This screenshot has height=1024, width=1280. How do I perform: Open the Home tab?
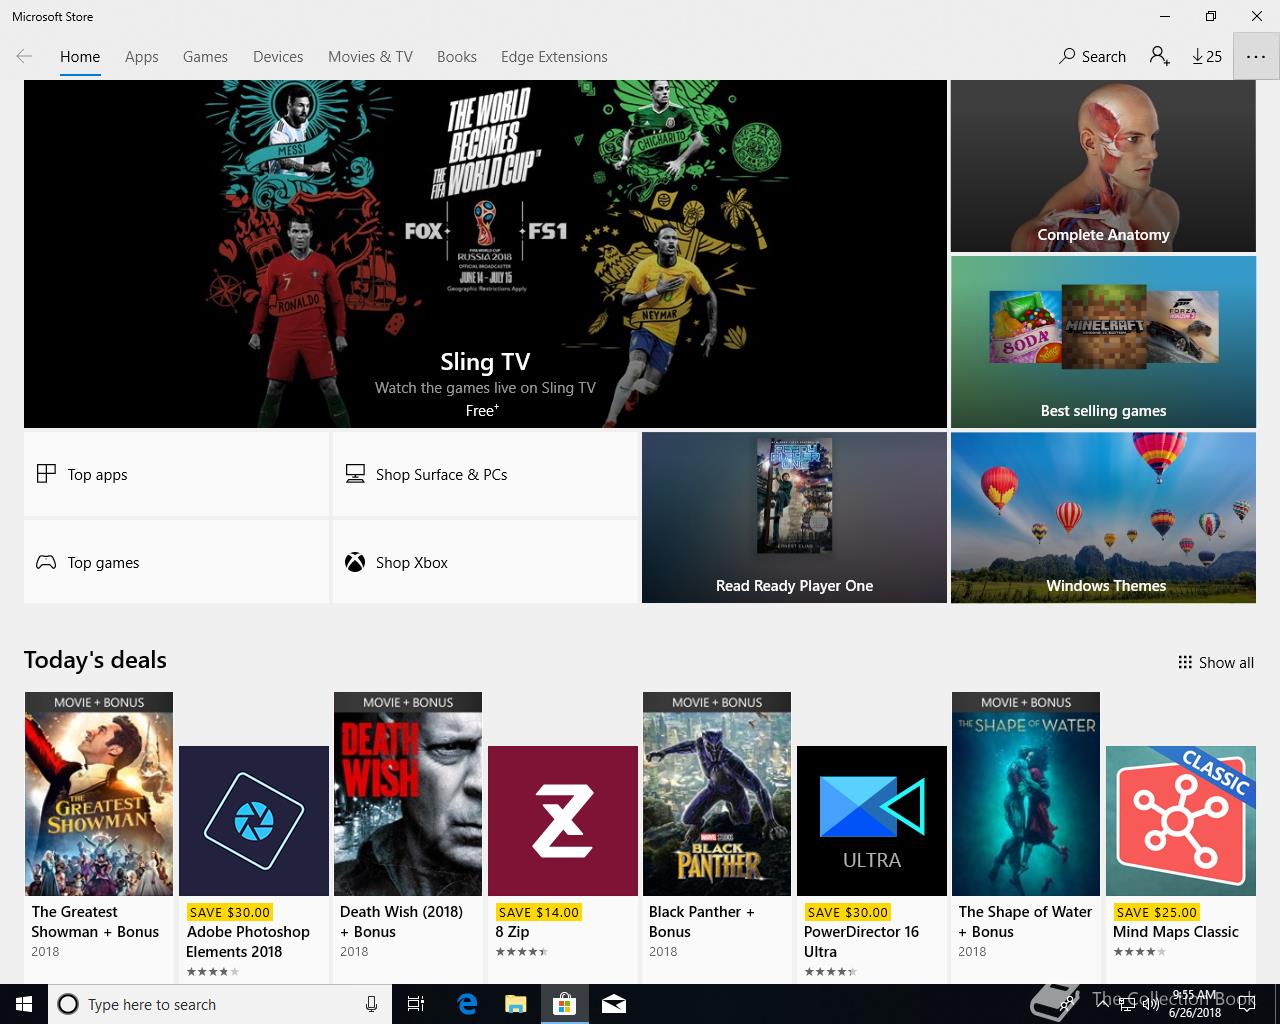click(x=80, y=57)
